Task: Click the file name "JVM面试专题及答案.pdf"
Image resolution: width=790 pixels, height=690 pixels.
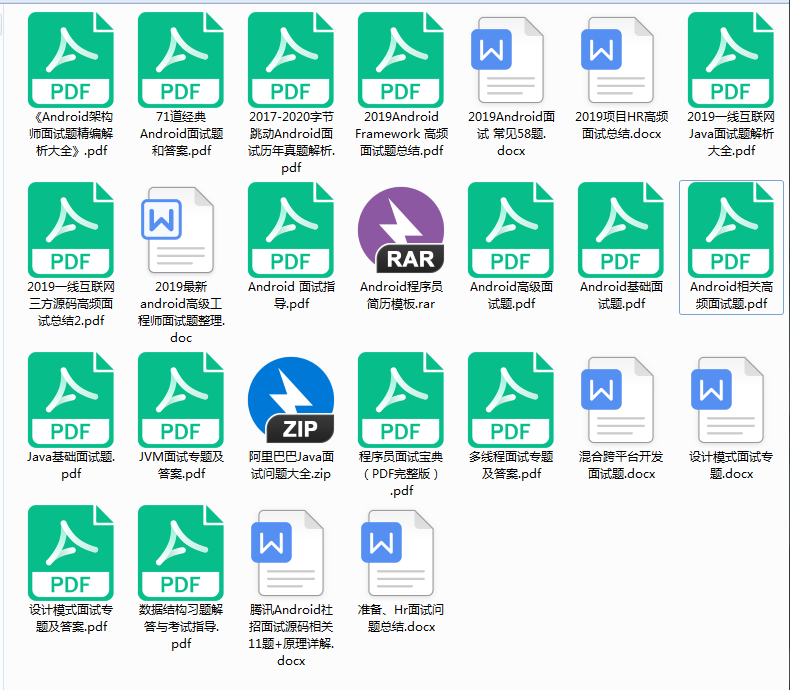Action: click(x=181, y=465)
